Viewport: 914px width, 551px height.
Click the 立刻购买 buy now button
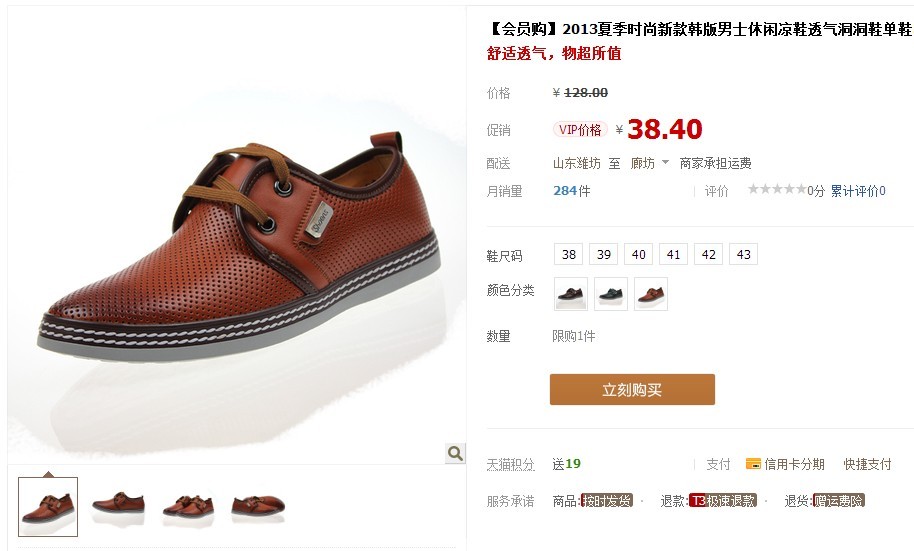pos(632,389)
